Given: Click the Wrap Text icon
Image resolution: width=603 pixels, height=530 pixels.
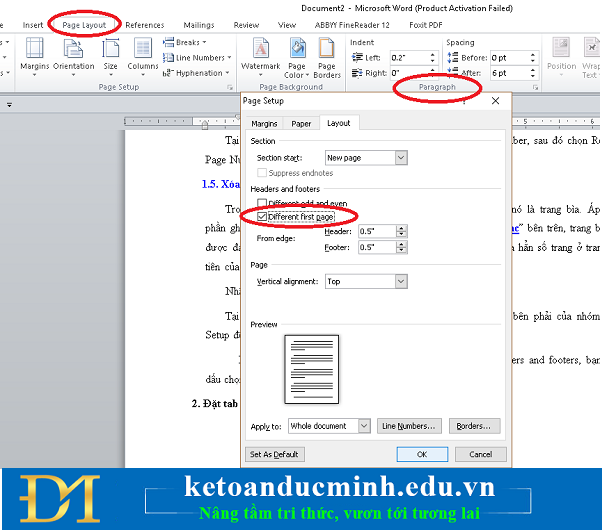Looking at the screenshot, I should click(x=591, y=48).
